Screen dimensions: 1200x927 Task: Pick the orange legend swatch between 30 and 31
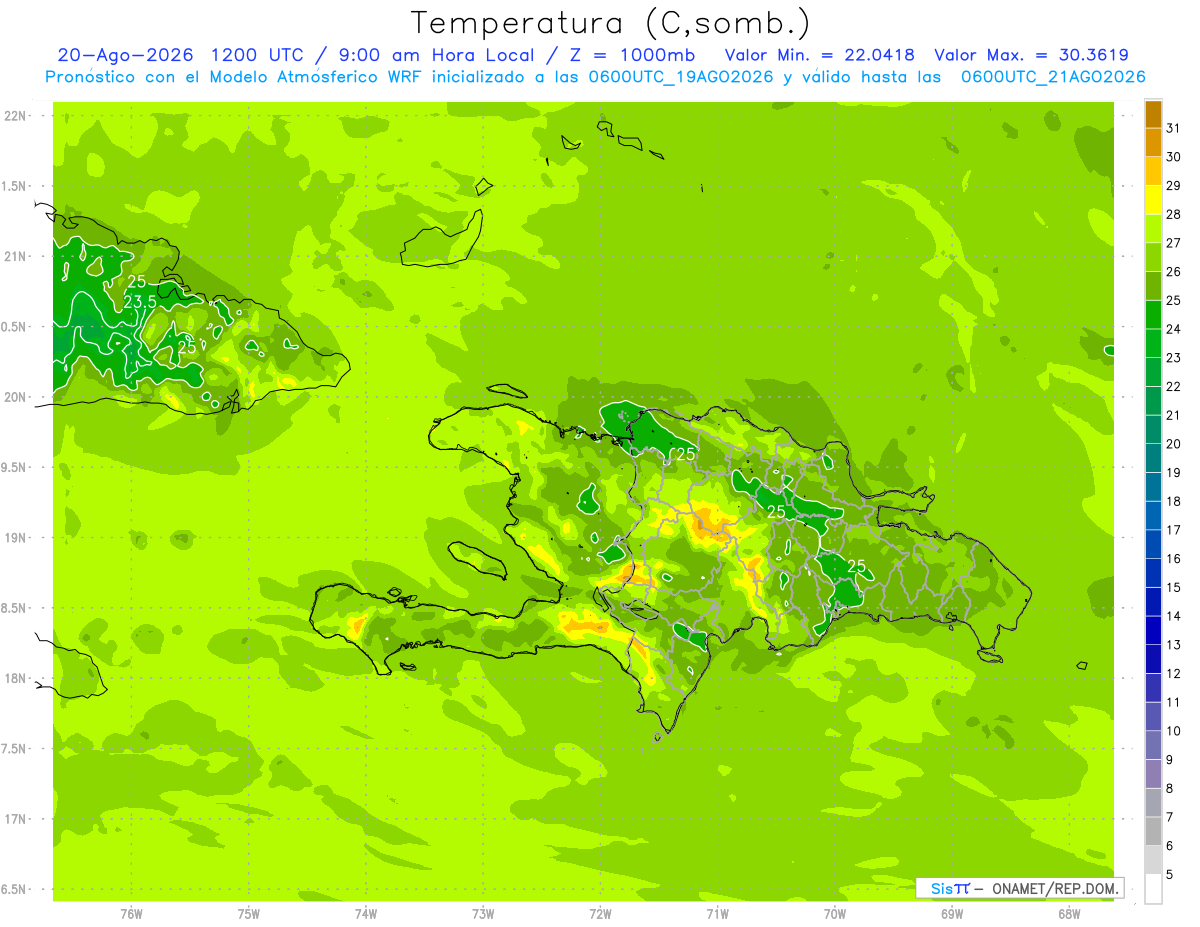pyautogui.click(x=1153, y=142)
